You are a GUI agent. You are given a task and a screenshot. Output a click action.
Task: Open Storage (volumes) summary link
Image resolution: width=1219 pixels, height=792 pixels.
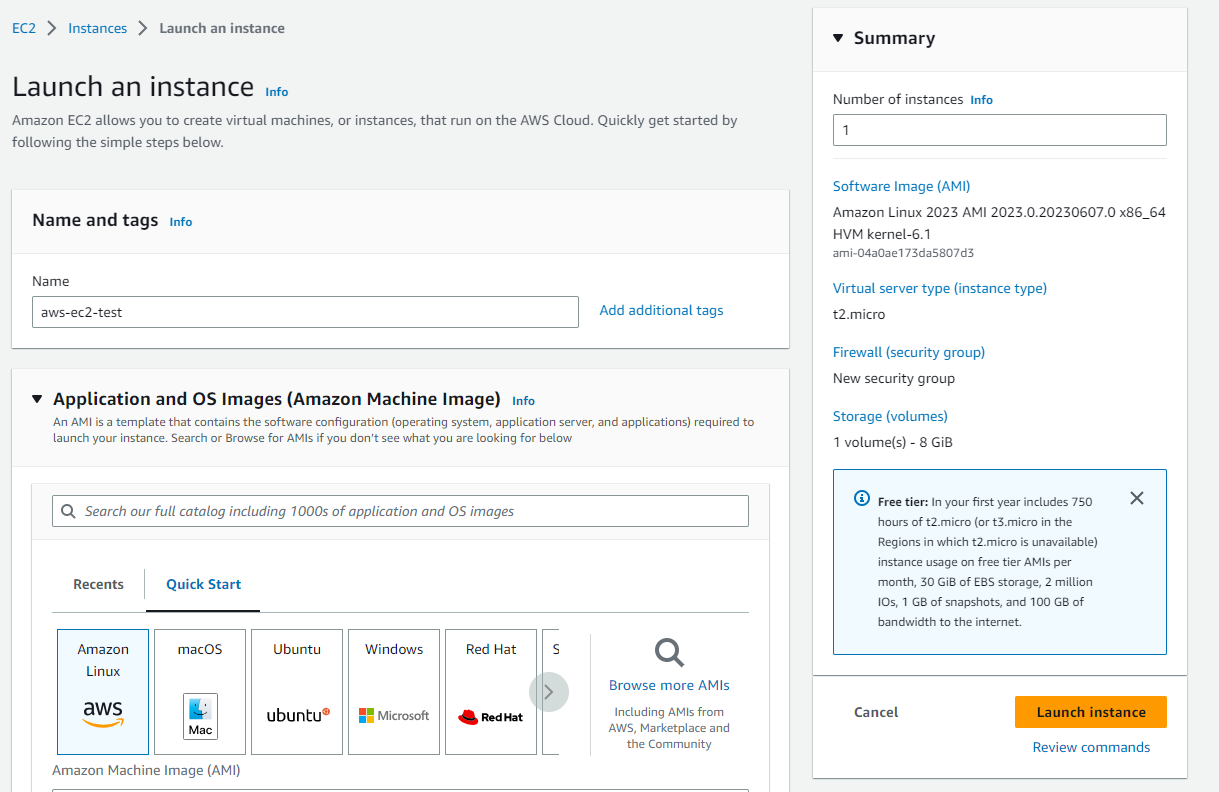click(x=890, y=416)
